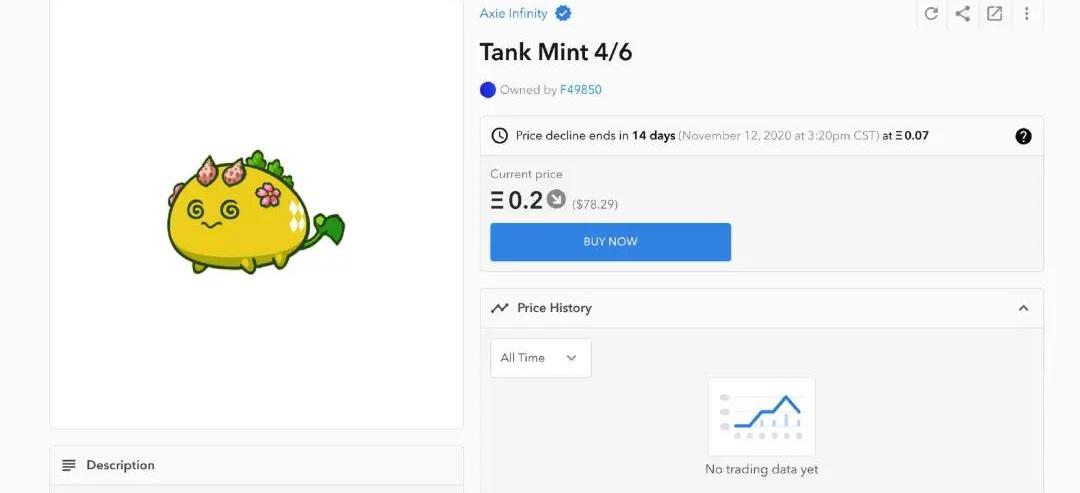Click the no trading data chart placeholder
This screenshot has width=1080, height=493.
(762, 417)
